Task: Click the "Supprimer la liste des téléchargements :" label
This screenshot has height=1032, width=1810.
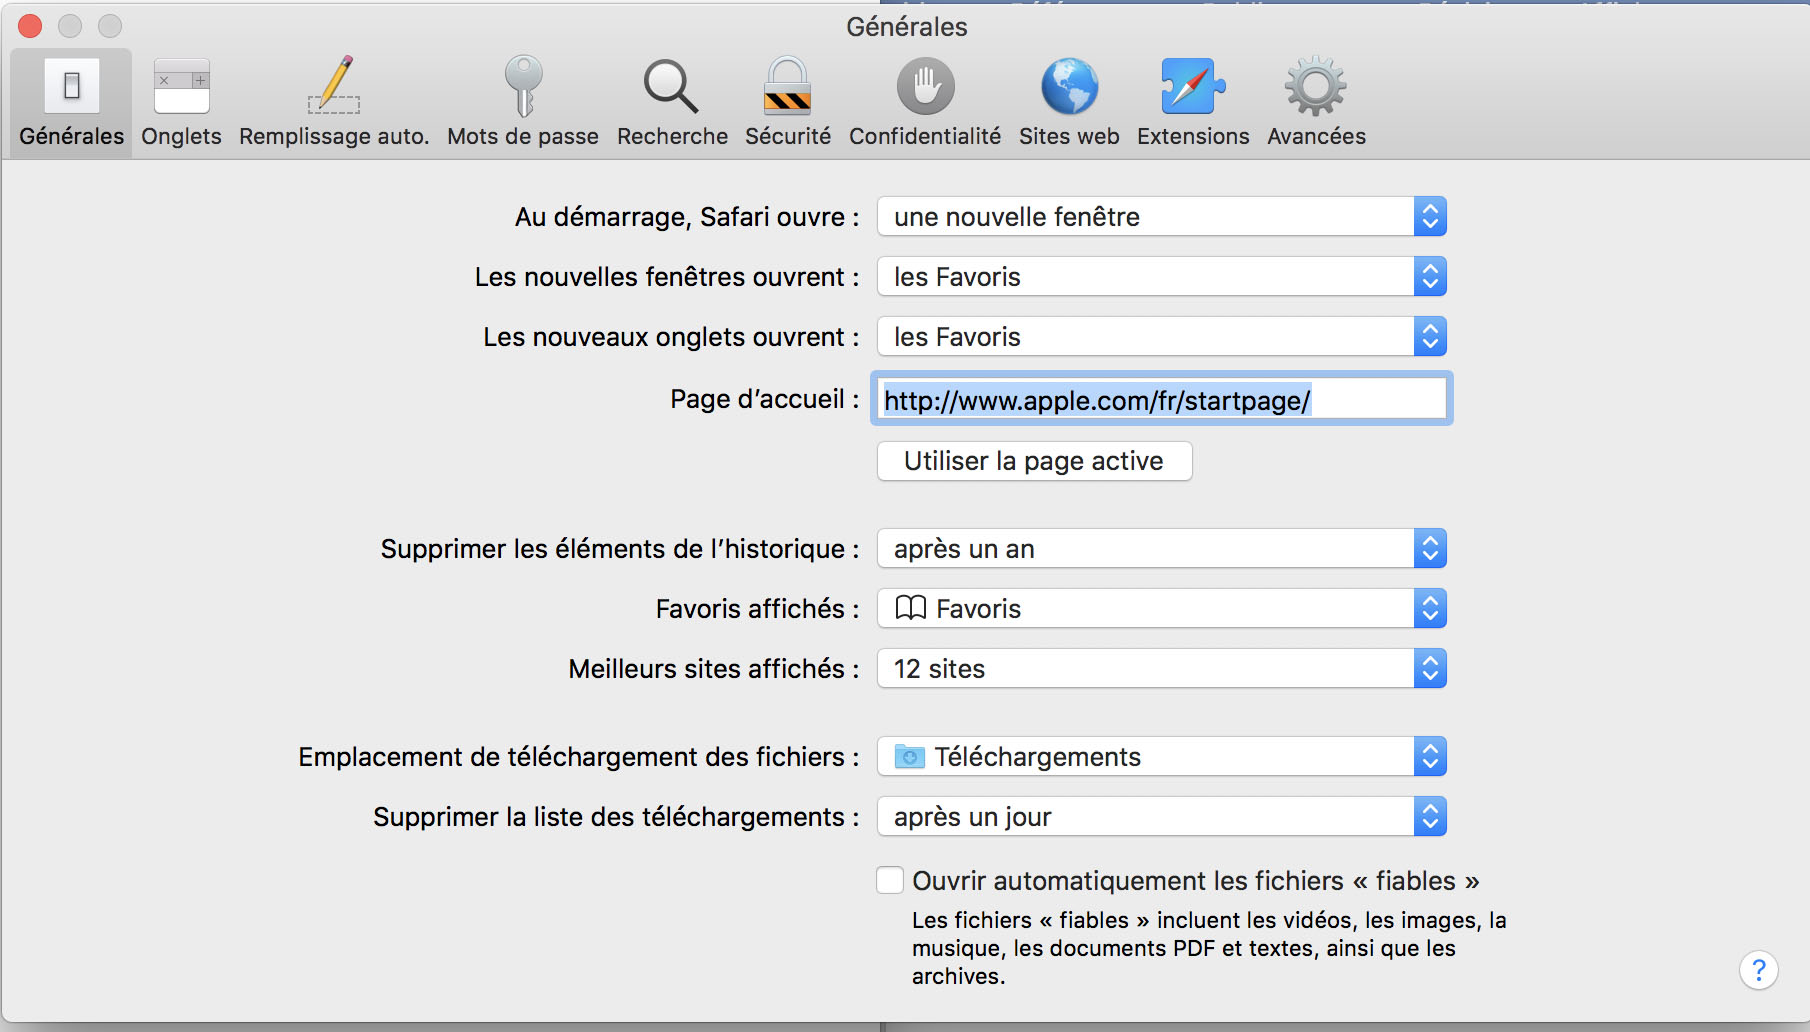Action: pyautogui.click(x=616, y=817)
